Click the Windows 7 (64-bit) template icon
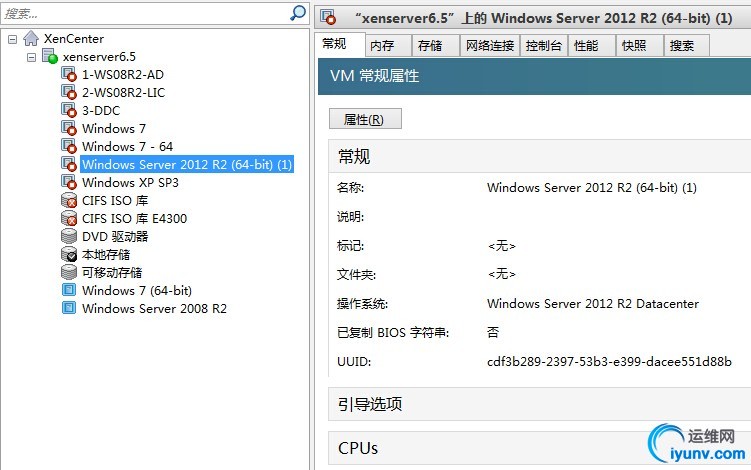Viewport: 751px width, 470px height. click(69, 290)
